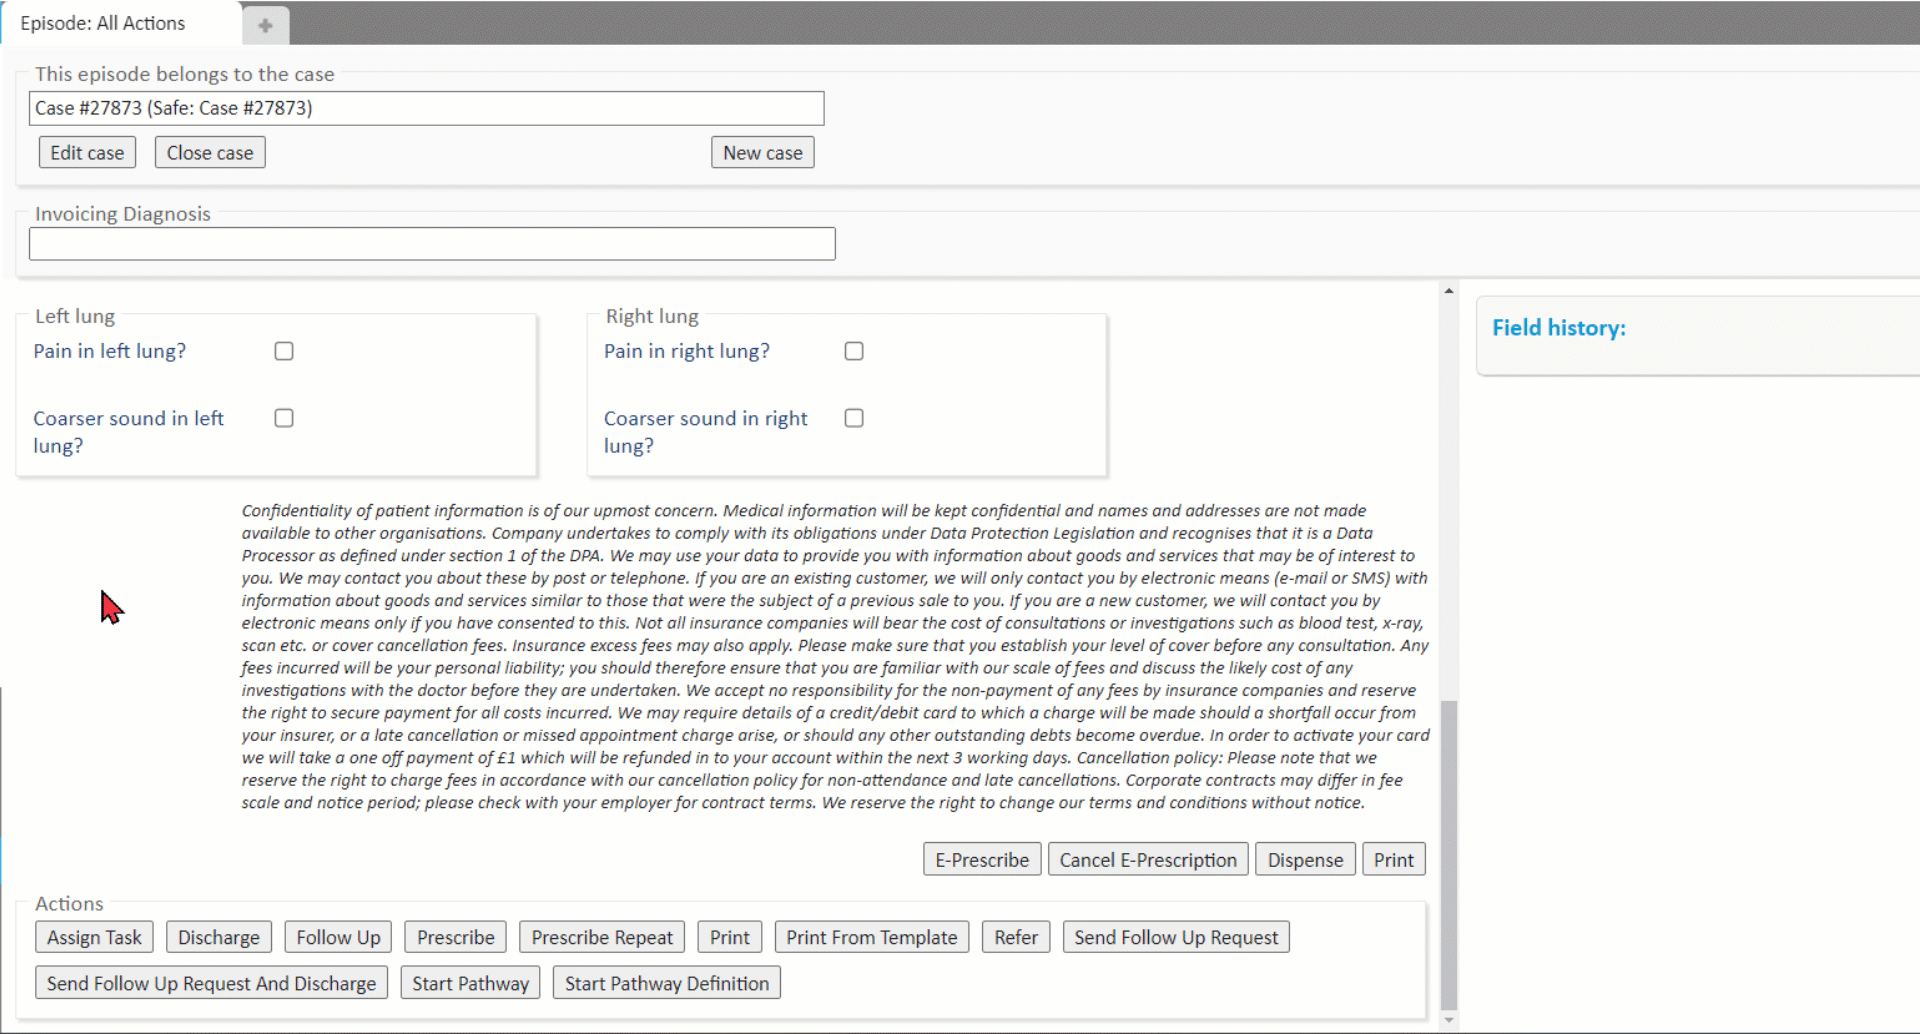Create a New case

click(x=762, y=153)
